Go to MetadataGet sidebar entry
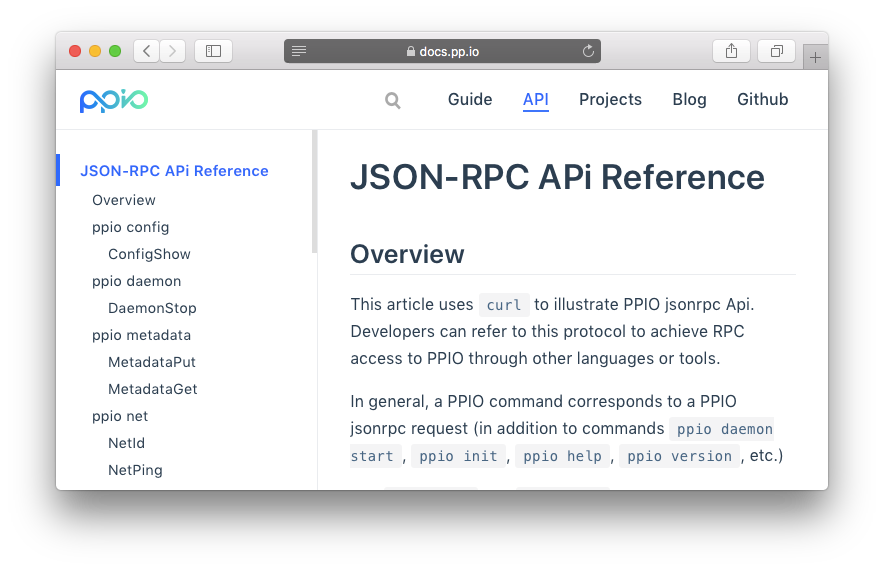 click(x=153, y=389)
